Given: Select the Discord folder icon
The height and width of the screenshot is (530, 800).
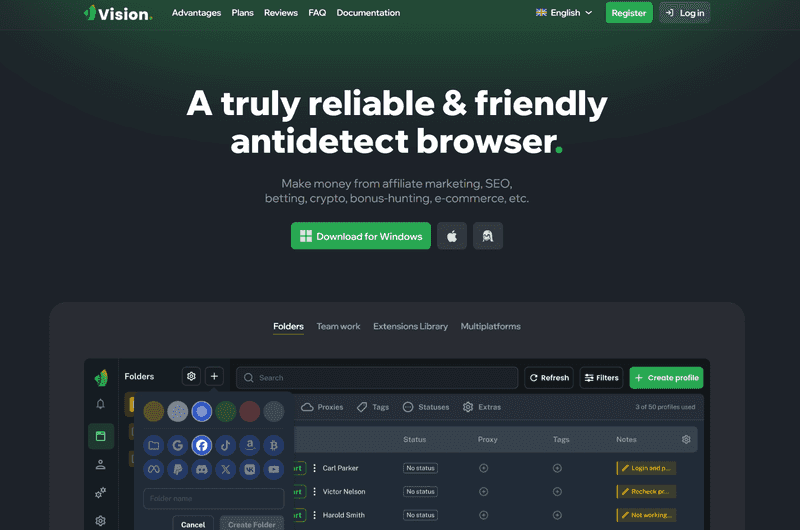Looking at the screenshot, I should (x=202, y=469).
